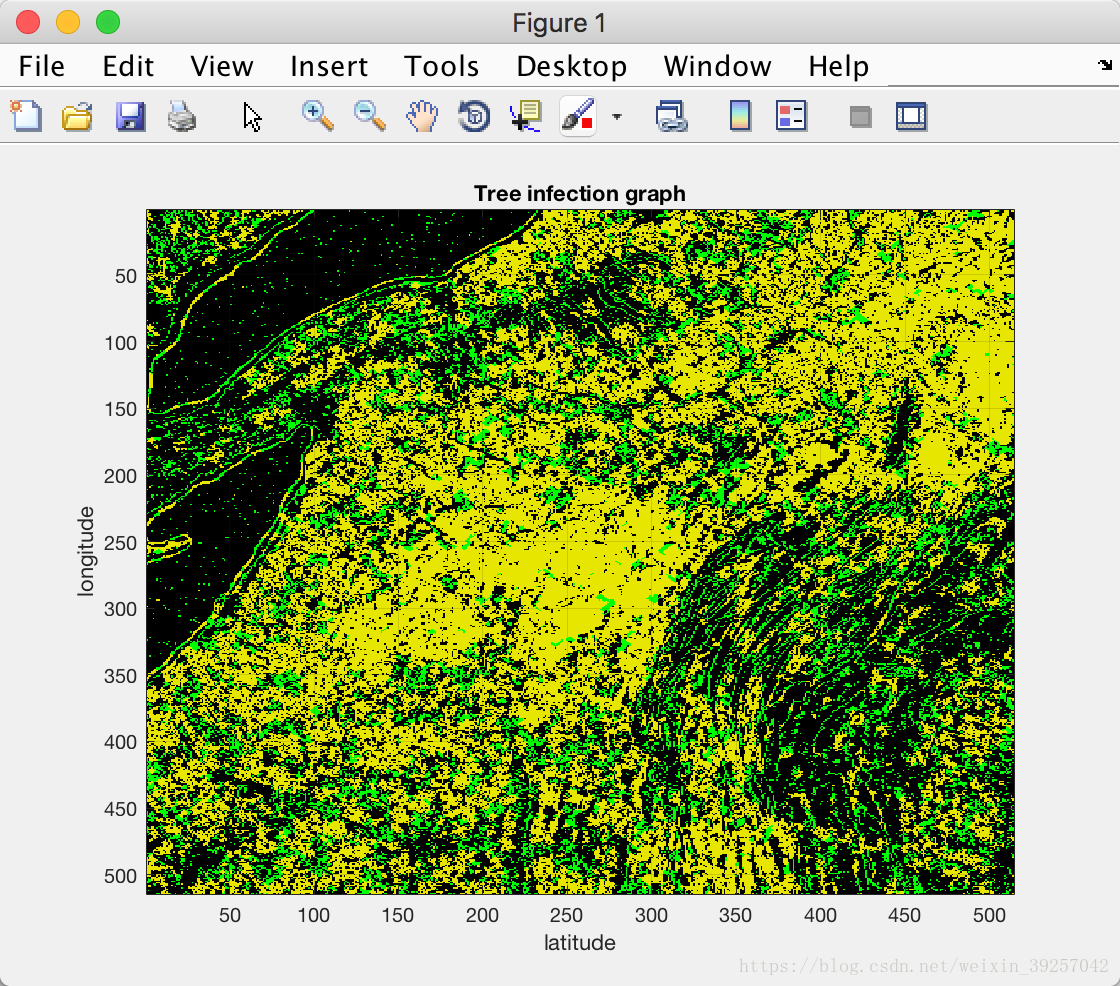This screenshot has height=986, width=1120.
Task: Open the brush color dropdown arrow
Action: tap(616, 116)
